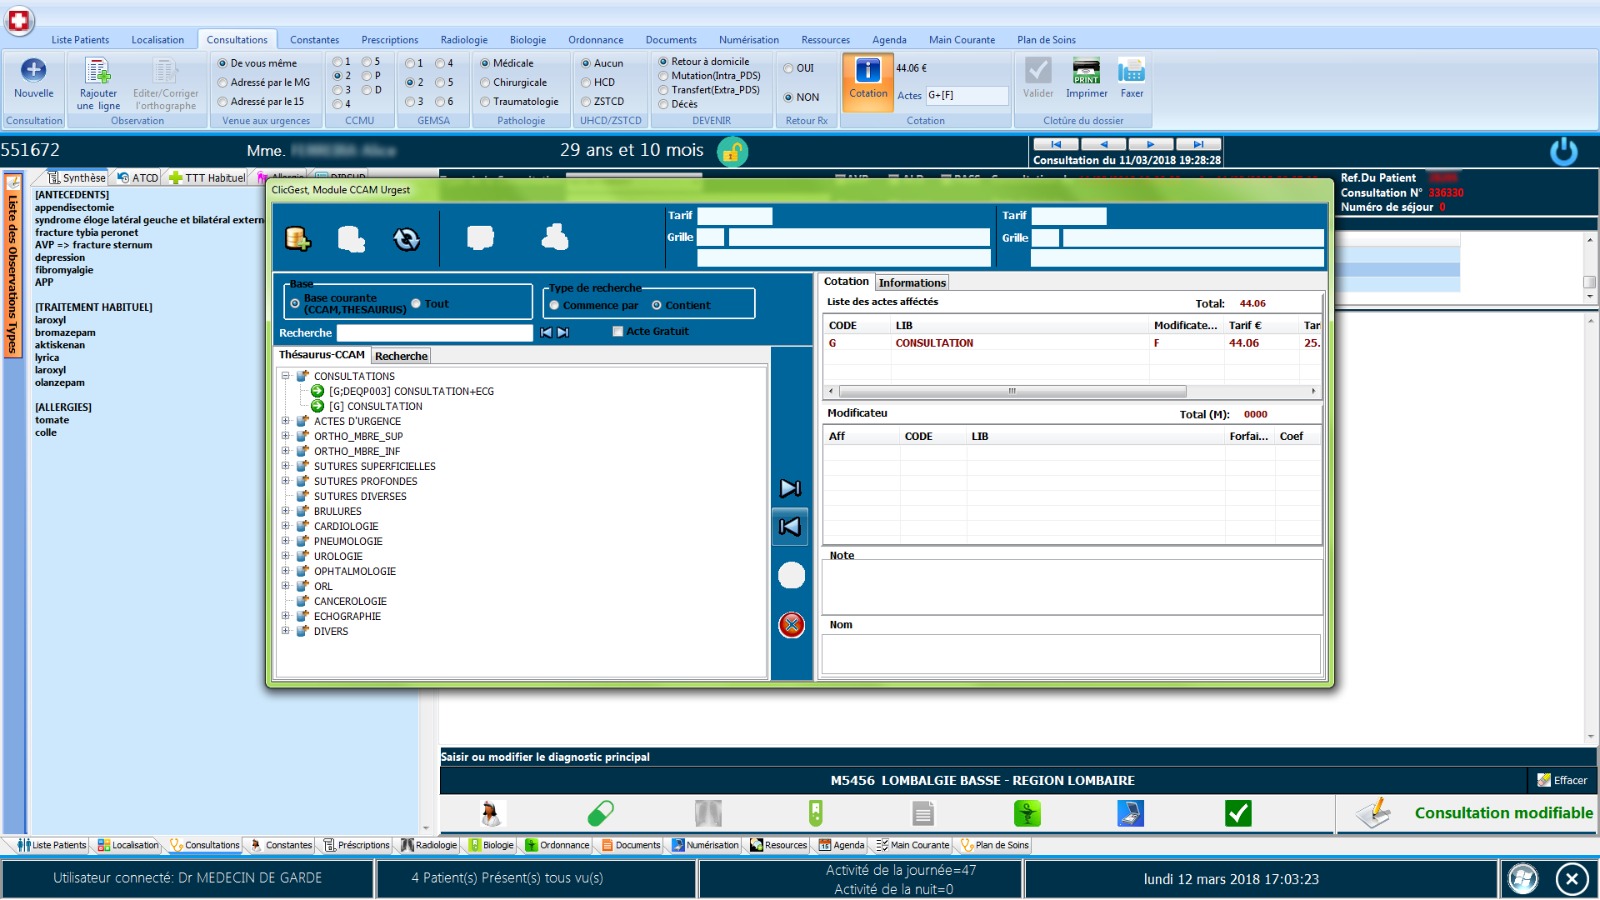The width and height of the screenshot is (1600, 900).
Task: Select 'Commence par' search type radio
Action: [554, 305]
